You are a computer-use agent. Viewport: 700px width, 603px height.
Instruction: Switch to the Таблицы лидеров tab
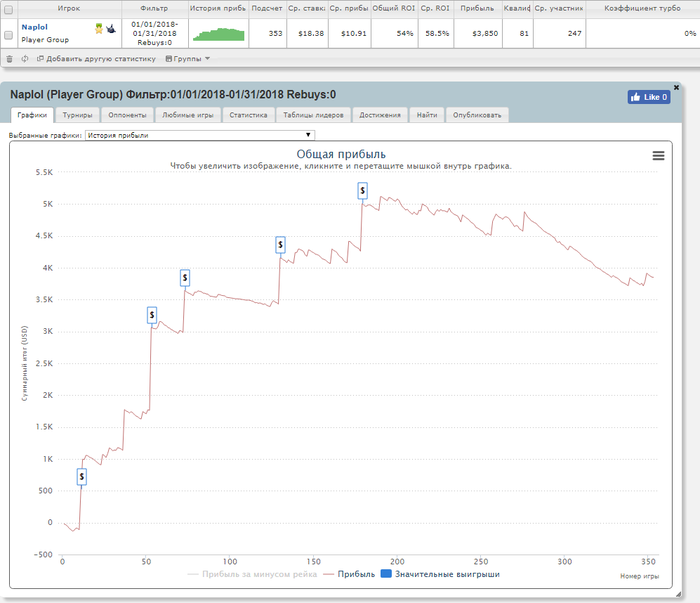coord(313,115)
